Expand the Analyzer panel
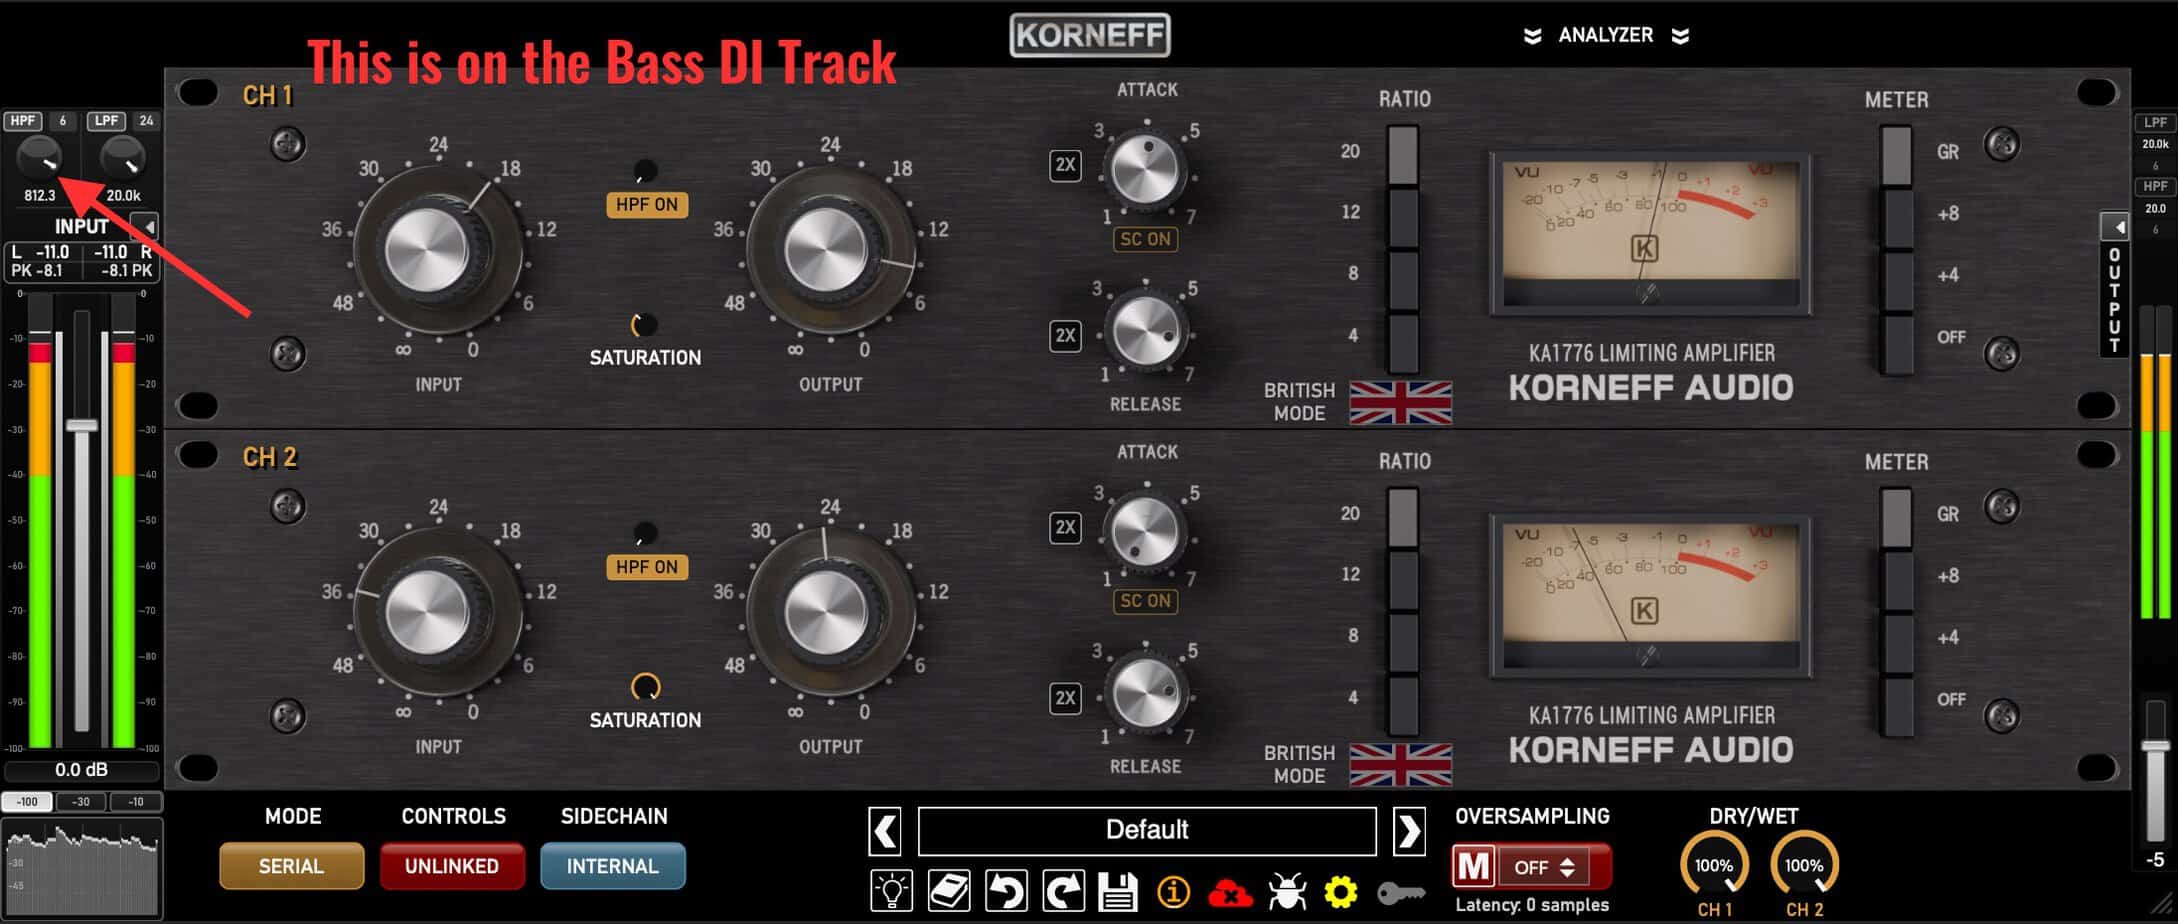The width and height of the screenshot is (2178, 924). [x=1606, y=36]
